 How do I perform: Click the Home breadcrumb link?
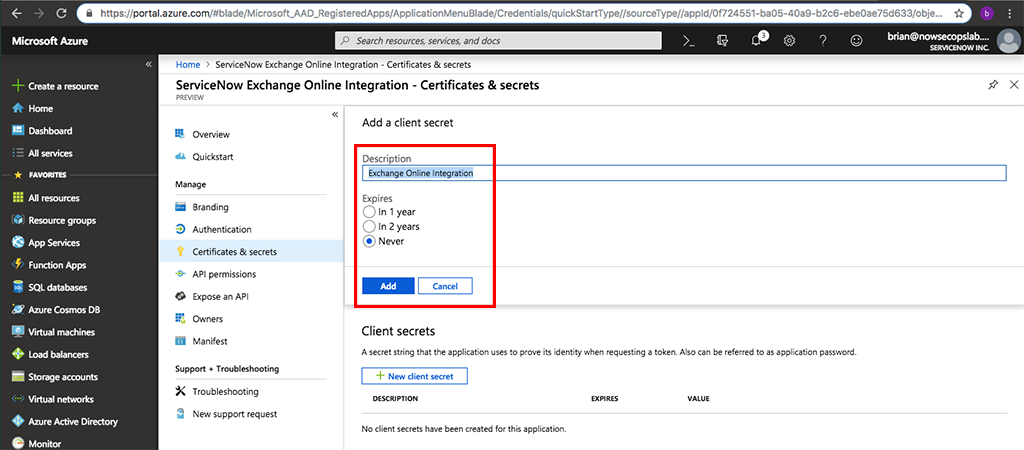188,65
